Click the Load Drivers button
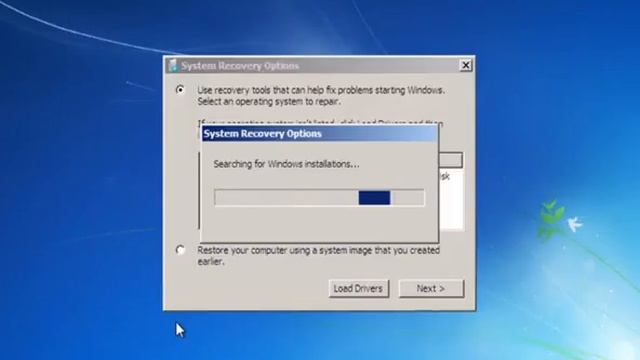Viewport: 640px width, 360px height. point(358,289)
